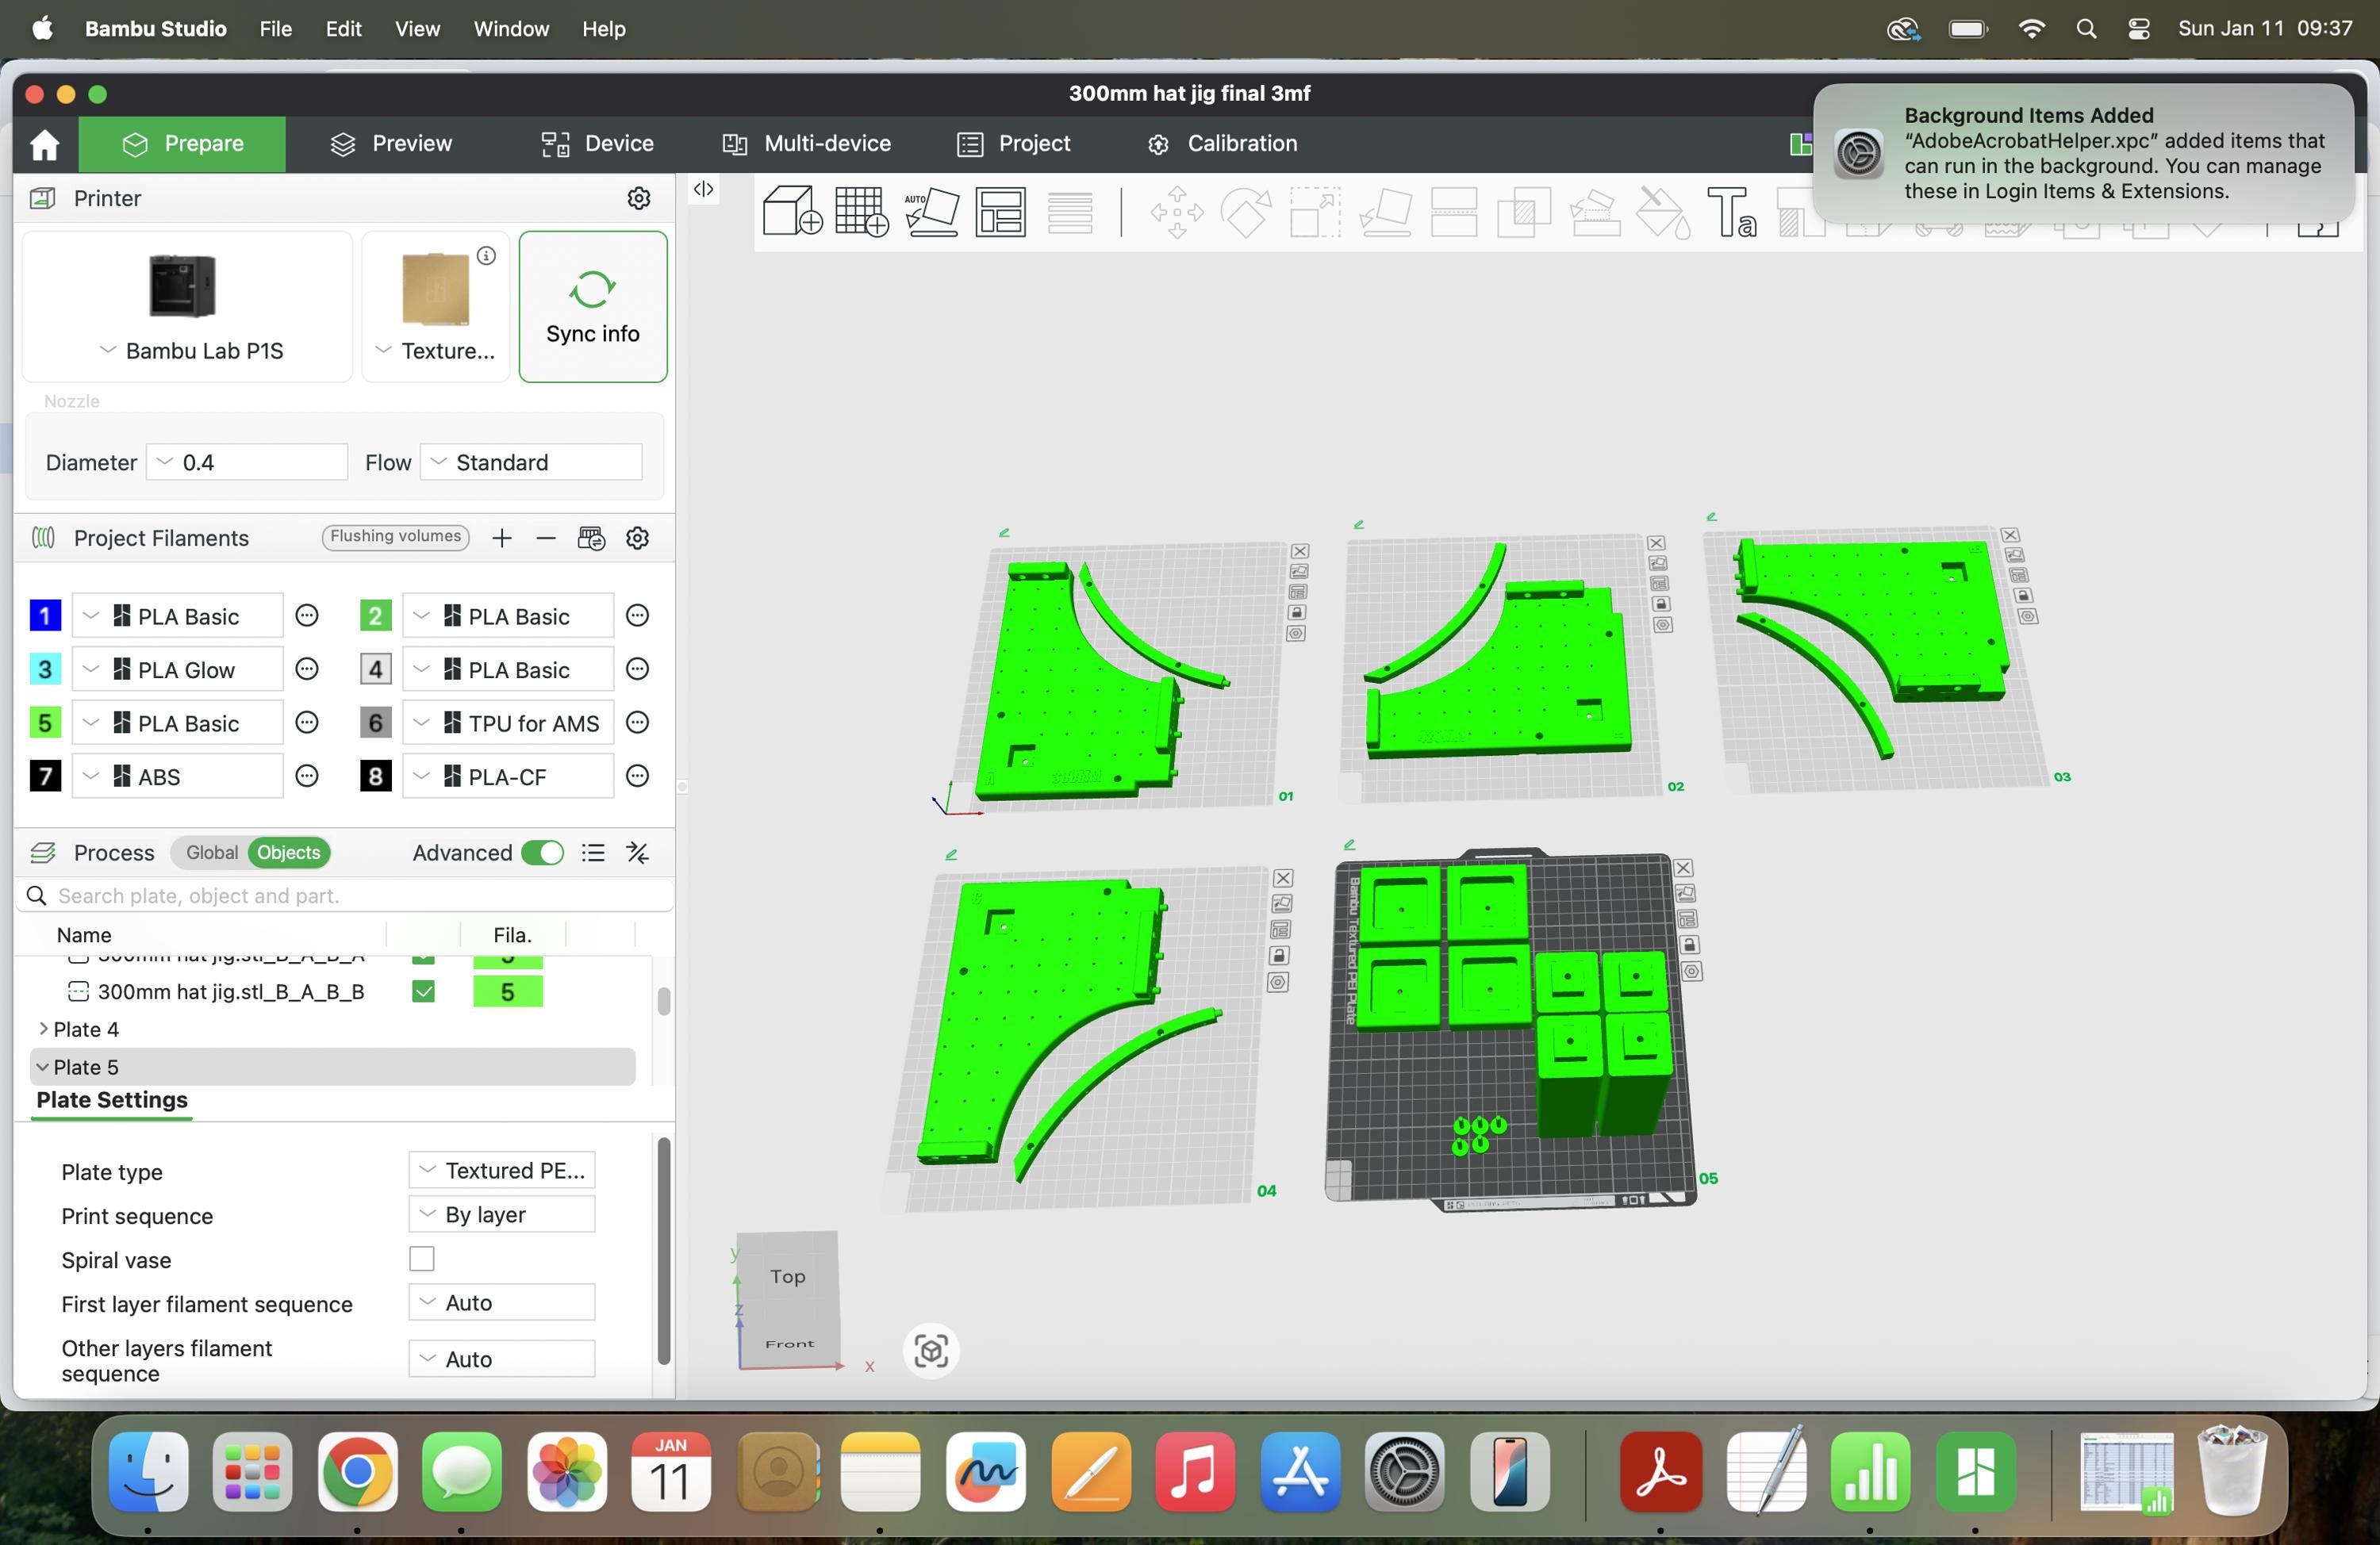Enable the Spiral vase checkbox
The image size is (2380, 1545).
point(422,1259)
